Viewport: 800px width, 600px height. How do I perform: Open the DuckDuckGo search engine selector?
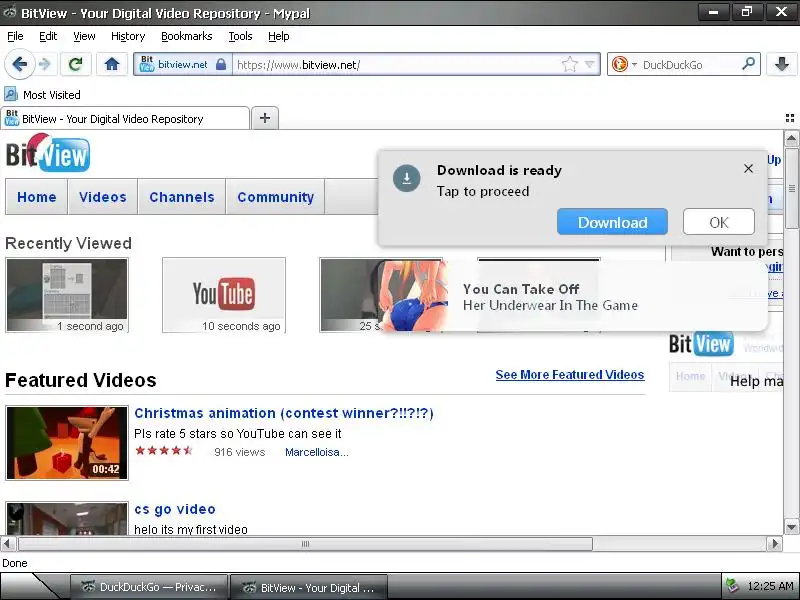[x=623, y=64]
